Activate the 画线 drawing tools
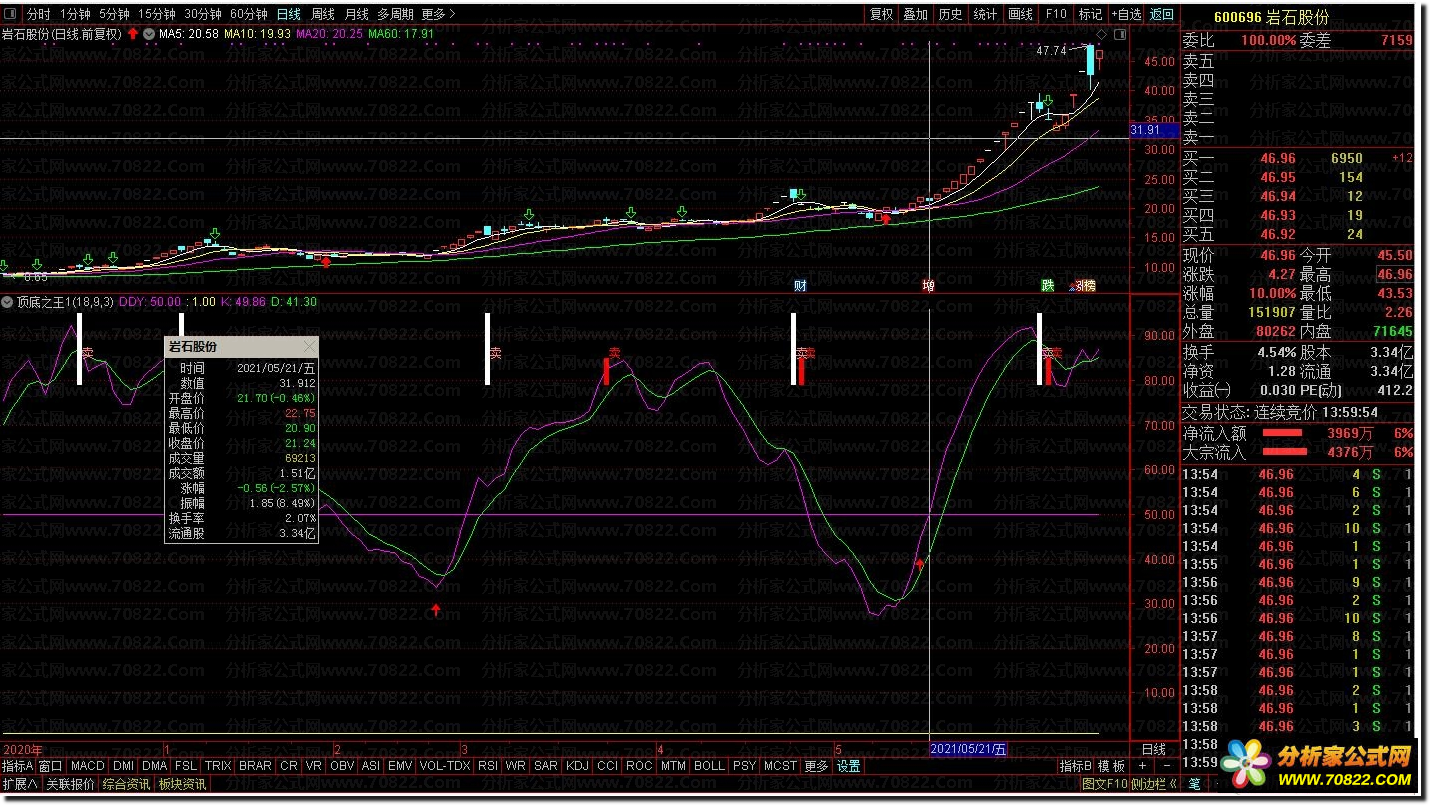Viewport: 1431px width, 805px height. pyautogui.click(x=1020, y=15)
